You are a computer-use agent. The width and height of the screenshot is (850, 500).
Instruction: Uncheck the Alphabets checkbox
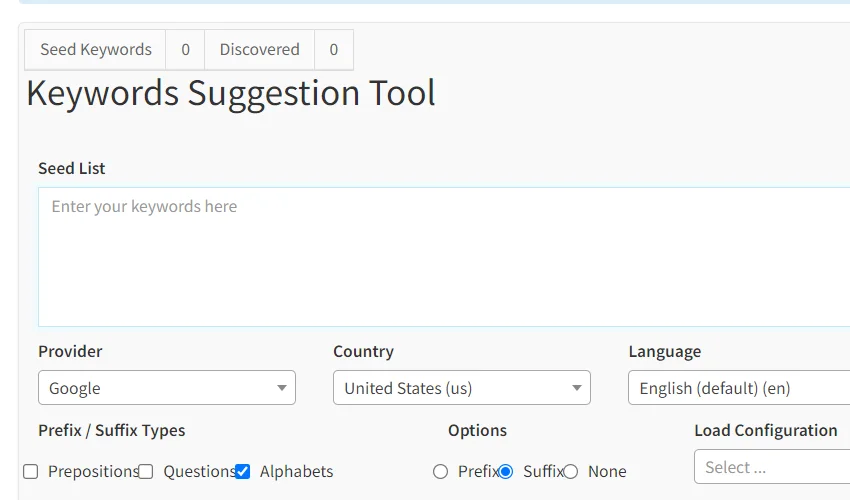coord(242,472)
